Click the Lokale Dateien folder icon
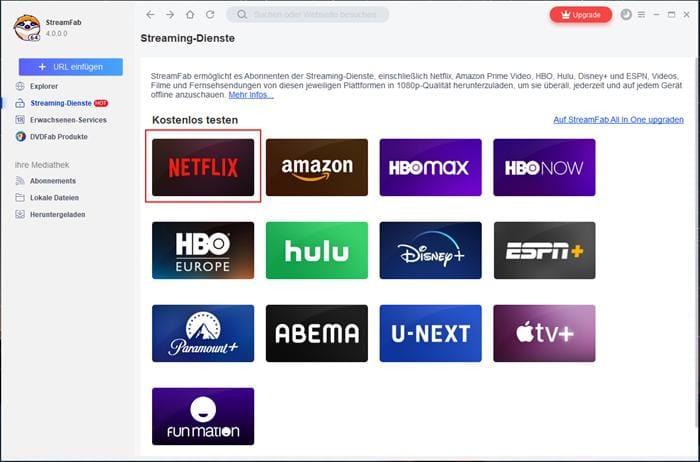The image size is (700, 462). coord(20,197)
